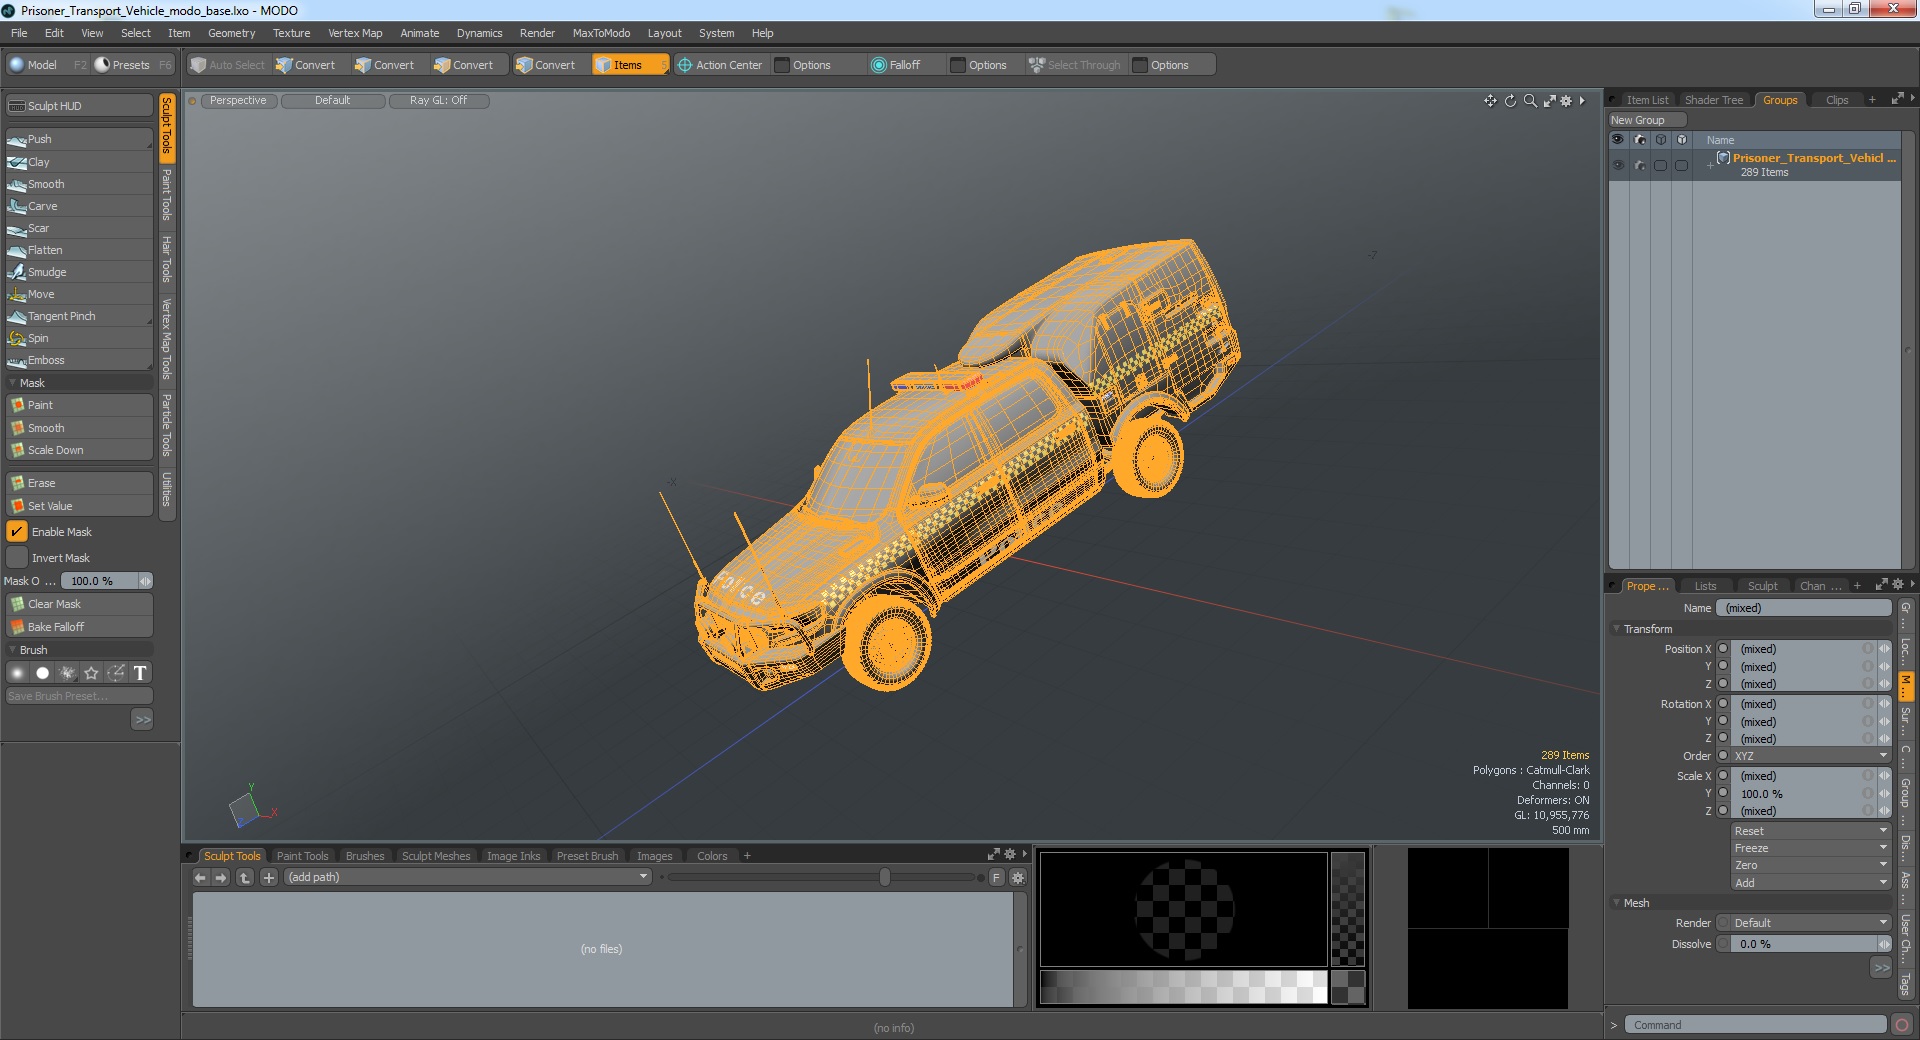Select the Clay sculpt tool
Viewport: 1920px width, 1040px height.
[79, 162]
